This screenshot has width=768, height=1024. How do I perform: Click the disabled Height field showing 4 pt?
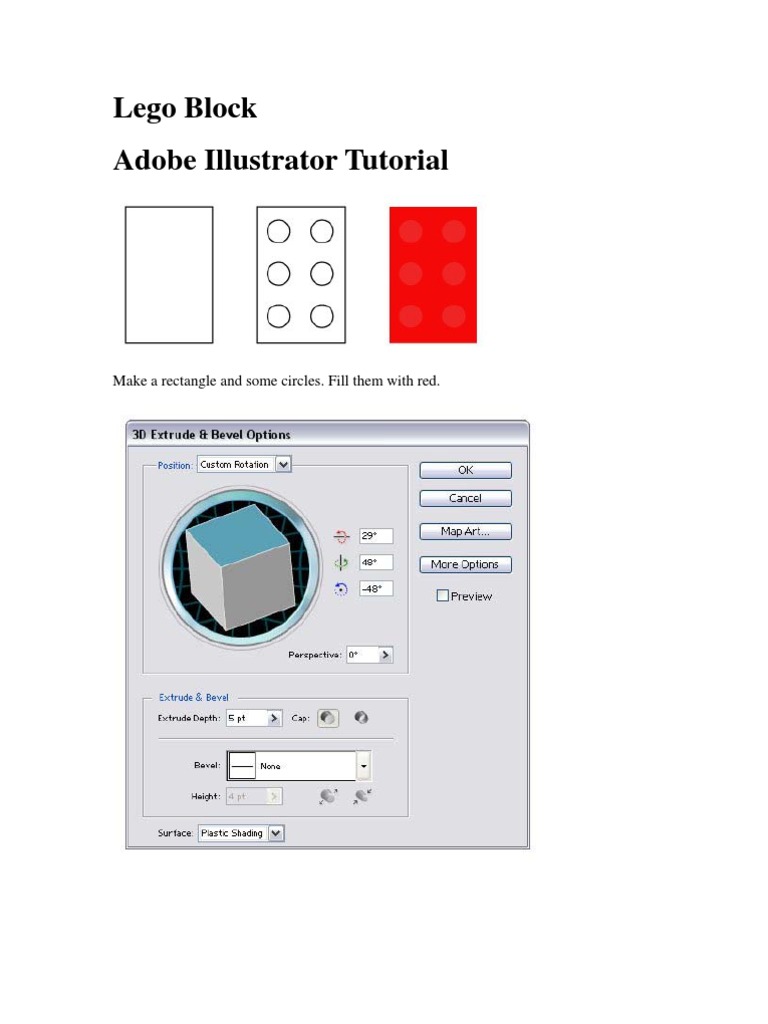(246, 797)
